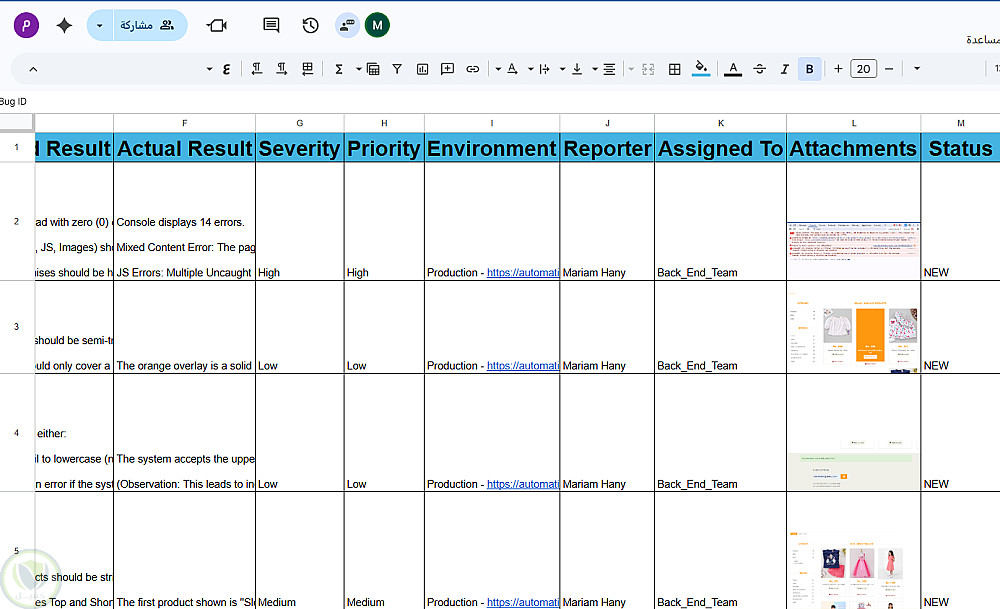The width and height of the screenshot is (1000, 609).
Task: Click the horizontal align icon
Action: 609,69
